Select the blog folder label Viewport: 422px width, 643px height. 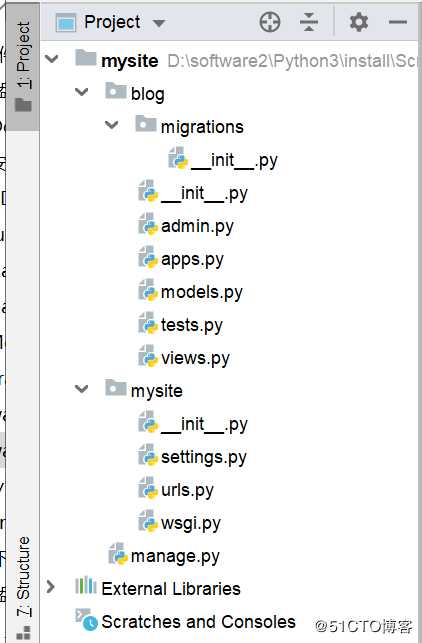tap(148, 94)
